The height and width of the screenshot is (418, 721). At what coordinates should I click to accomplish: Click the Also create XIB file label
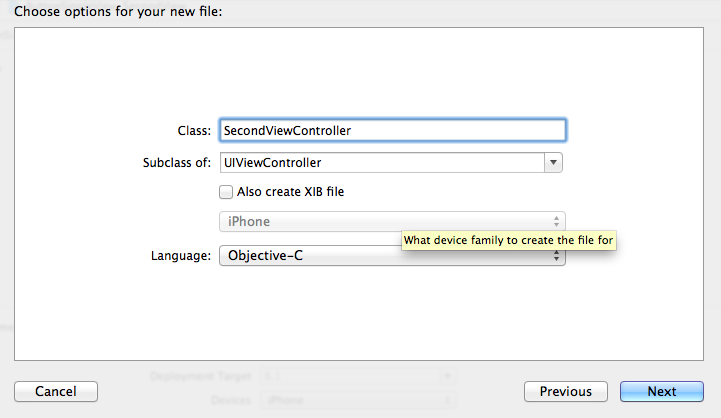290,192
